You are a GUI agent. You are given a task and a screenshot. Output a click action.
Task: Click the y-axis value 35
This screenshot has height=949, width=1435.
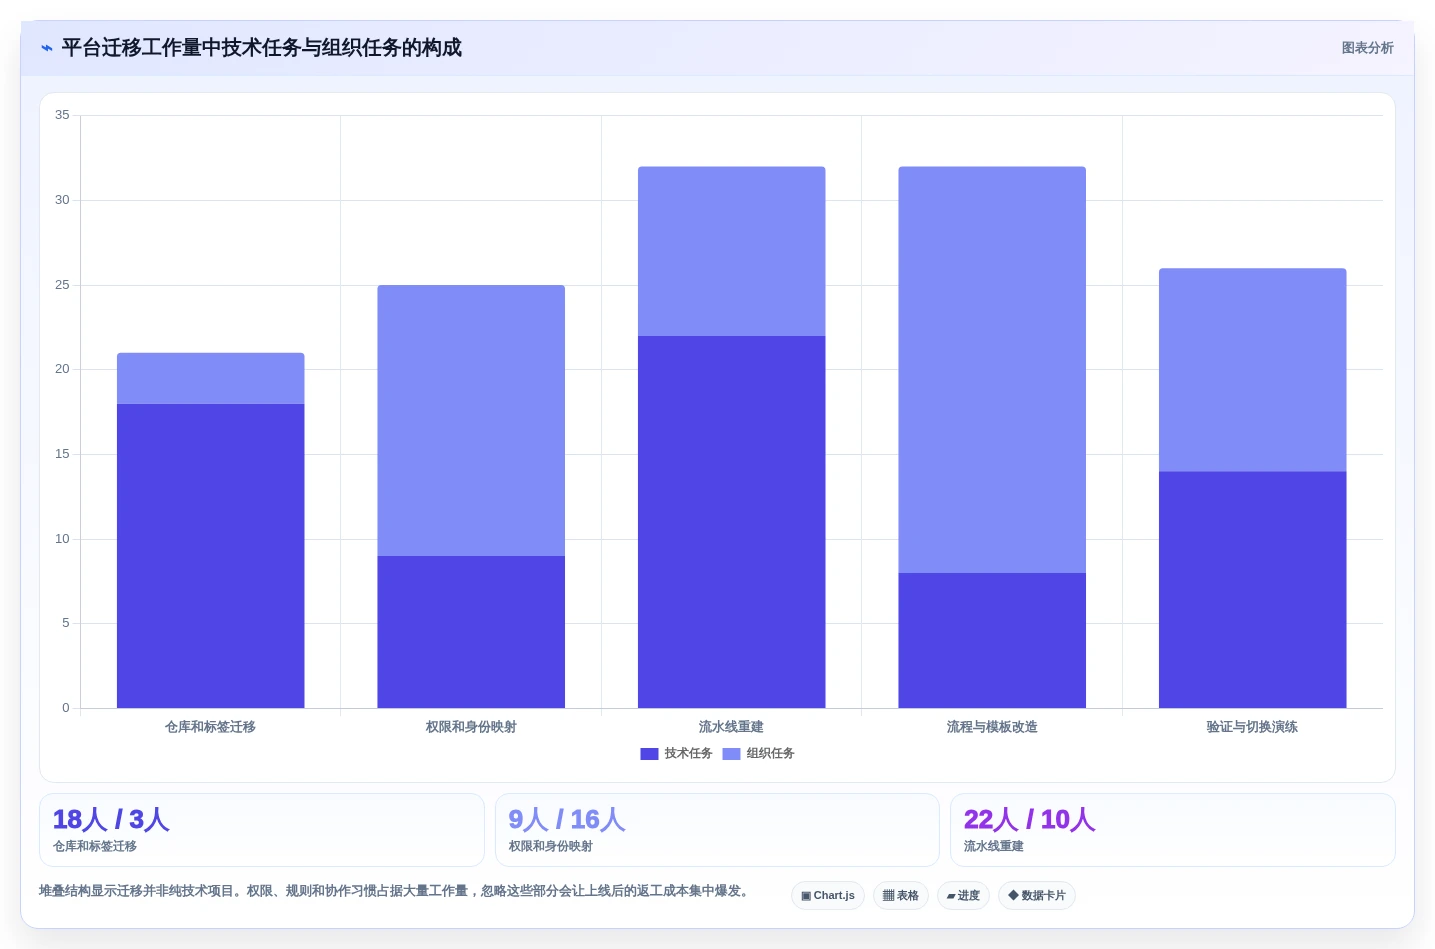coord(62,115)
